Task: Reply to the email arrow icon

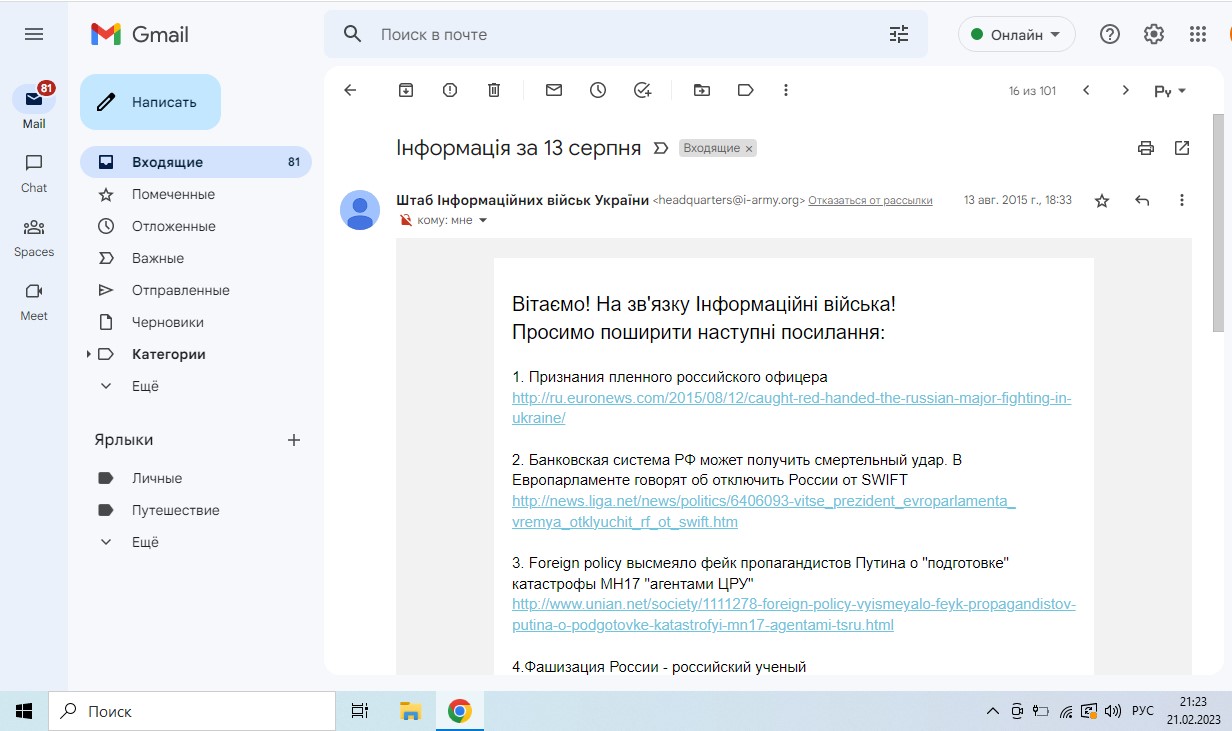Action: click(1142, 200)
